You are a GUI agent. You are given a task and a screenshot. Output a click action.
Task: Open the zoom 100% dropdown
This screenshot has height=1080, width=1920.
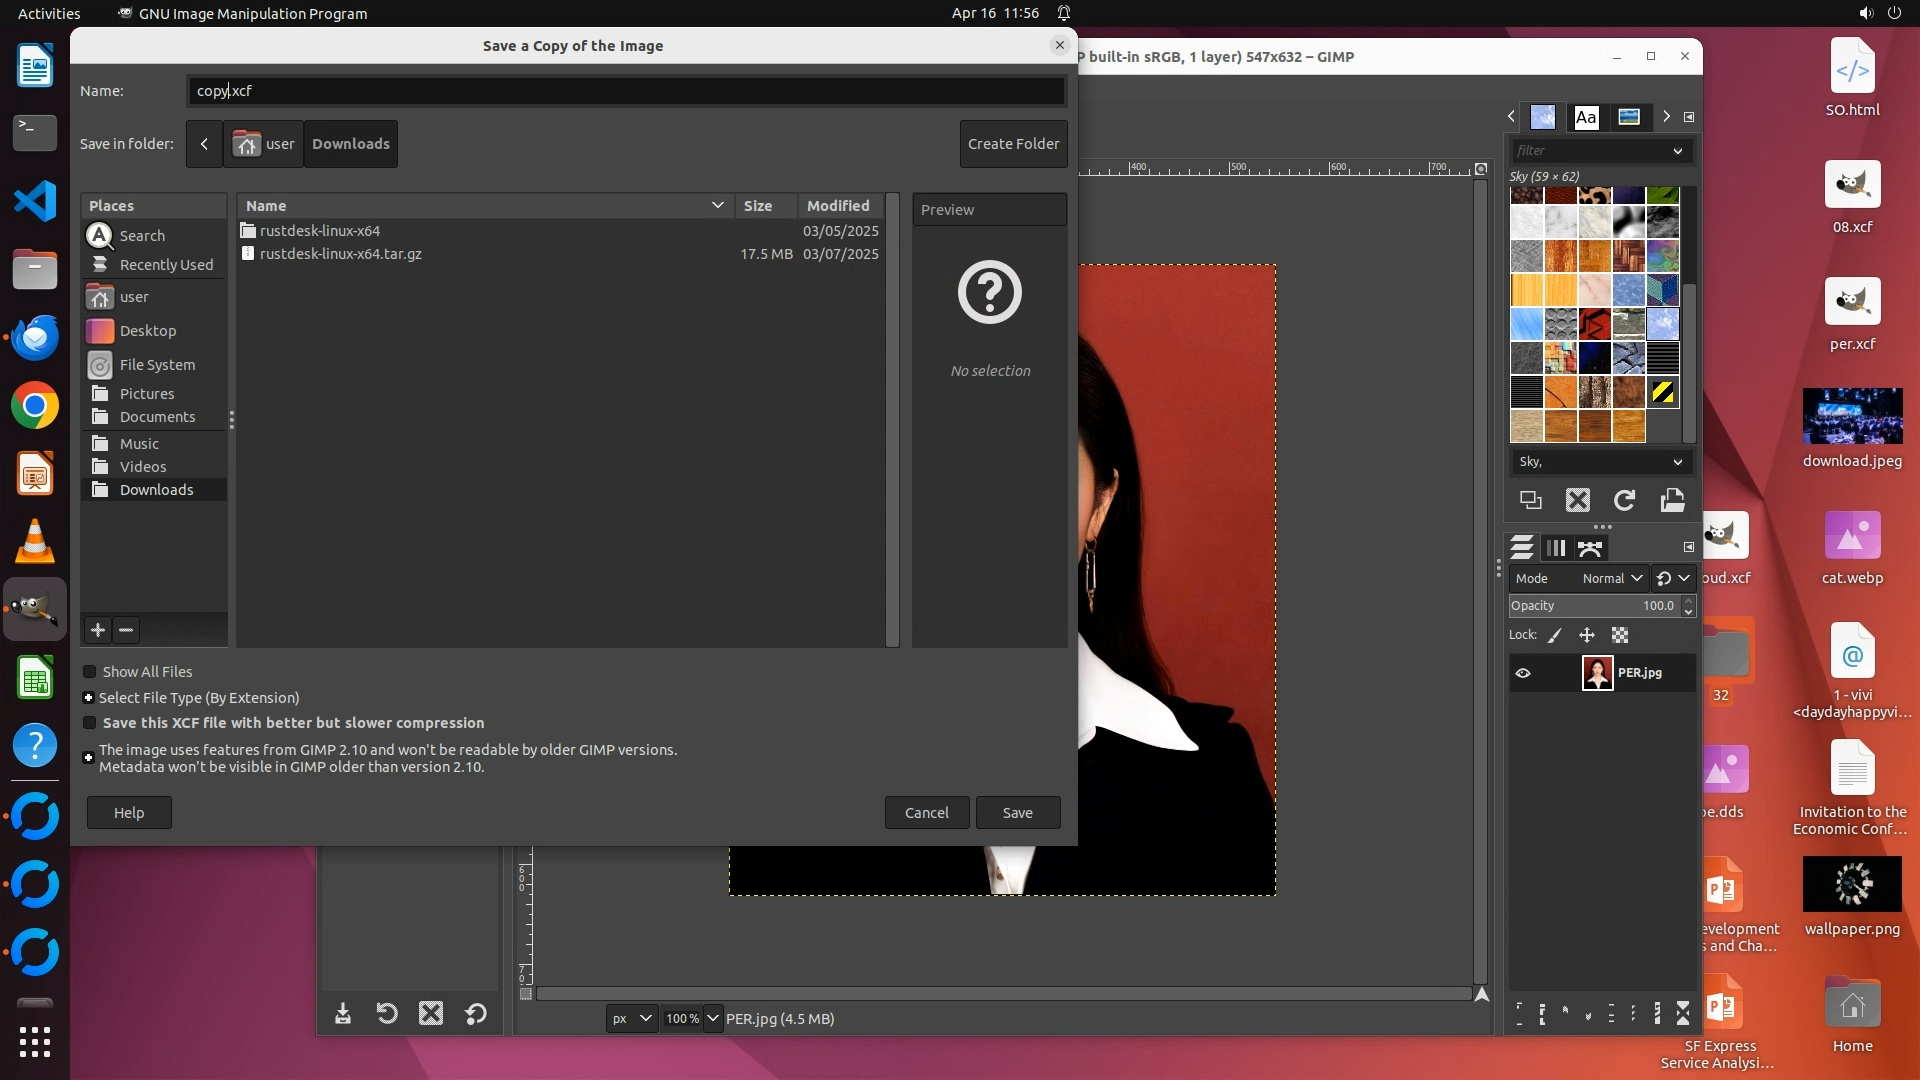point(712,1018)
